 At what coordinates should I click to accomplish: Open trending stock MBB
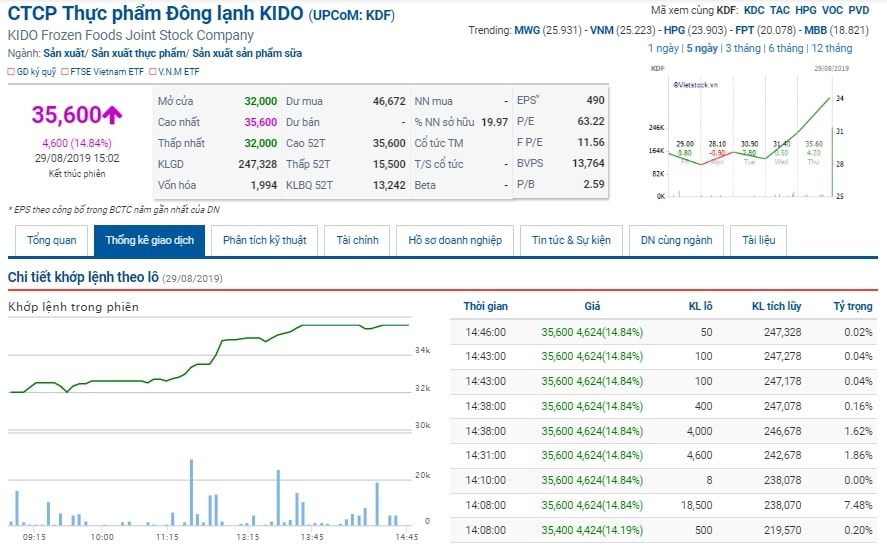tap(815, 30)
